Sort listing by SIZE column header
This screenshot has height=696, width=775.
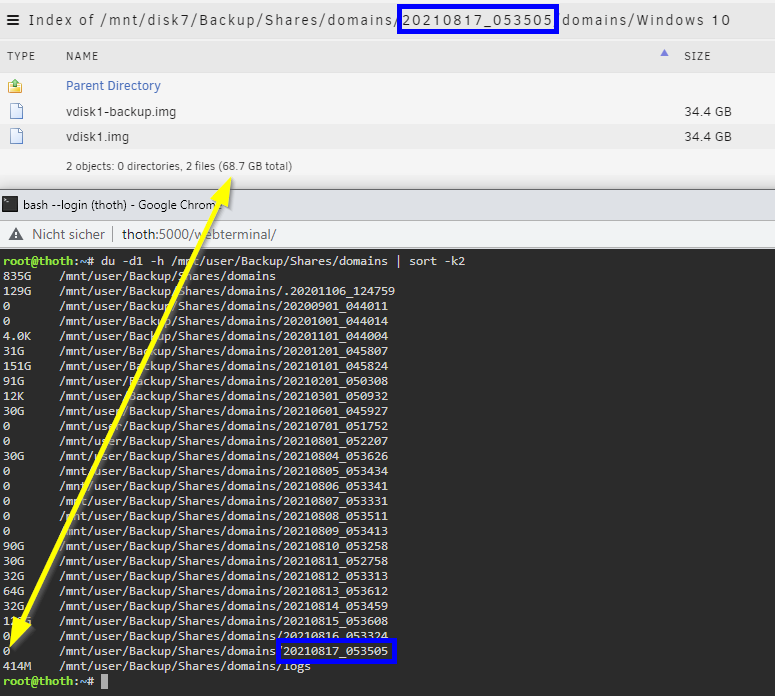[697, 56]
